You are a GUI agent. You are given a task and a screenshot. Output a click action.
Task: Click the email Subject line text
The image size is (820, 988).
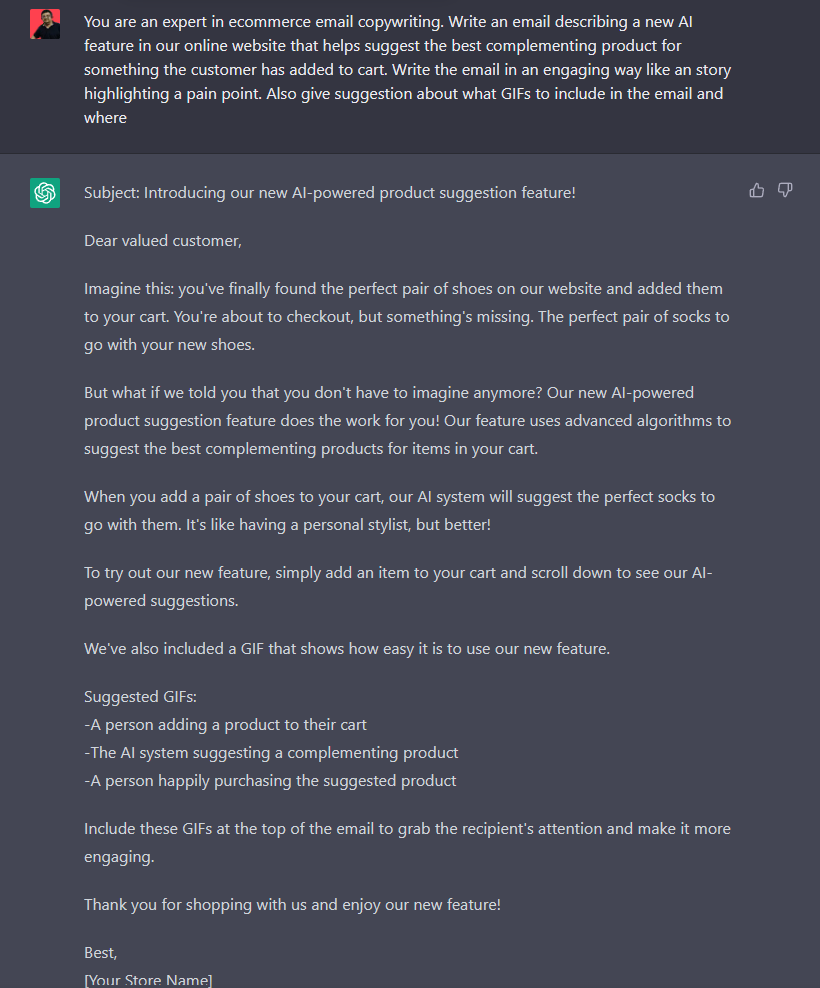[330, 192]
